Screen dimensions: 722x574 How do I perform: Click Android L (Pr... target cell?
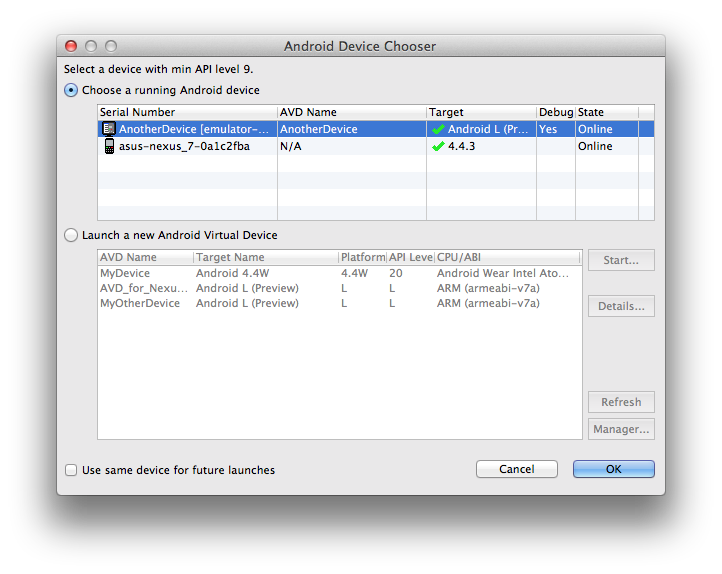[488, 129]
